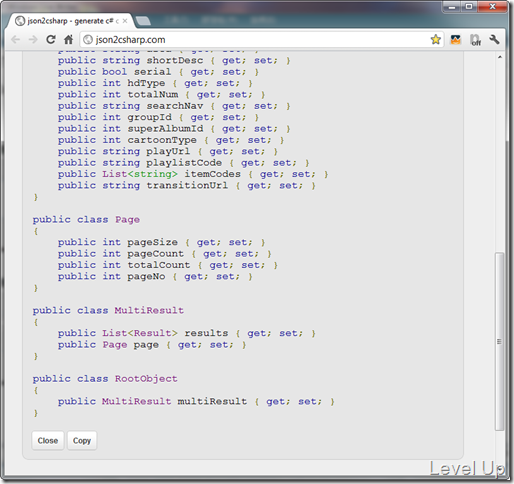
Task: Click the List<Result> results line
Action: pyautogui.click(x=187, y=333)
